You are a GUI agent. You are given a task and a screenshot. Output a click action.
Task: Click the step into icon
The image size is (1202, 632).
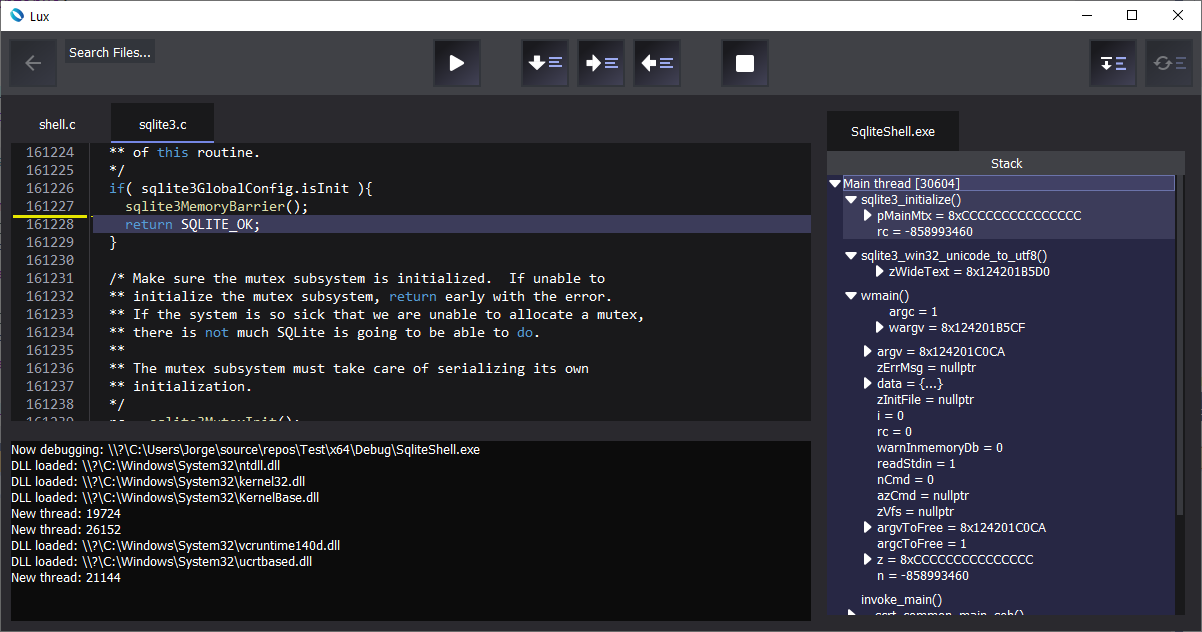[545, 63]
